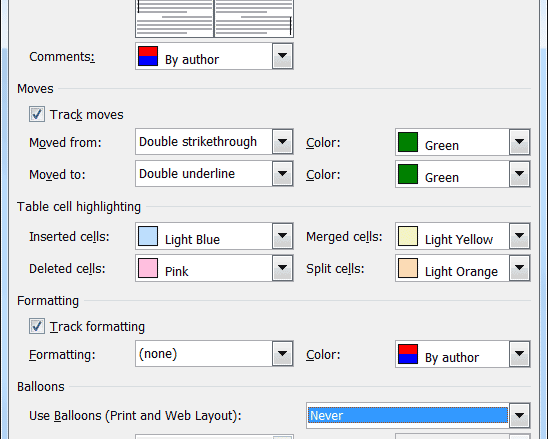
Task: Click the left changed-lines preview thumbnail
Action: pos(174,18)
